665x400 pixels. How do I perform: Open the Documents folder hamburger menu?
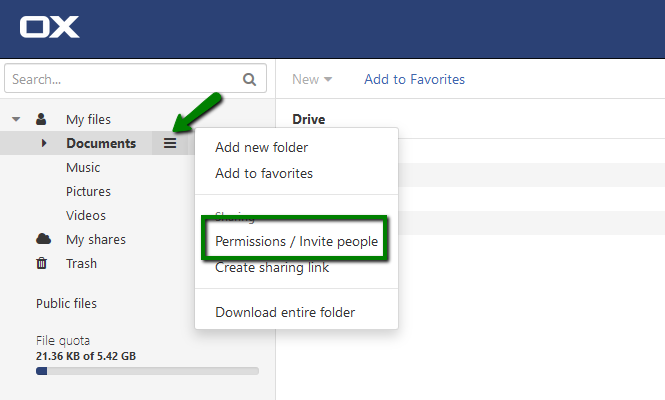170,143
